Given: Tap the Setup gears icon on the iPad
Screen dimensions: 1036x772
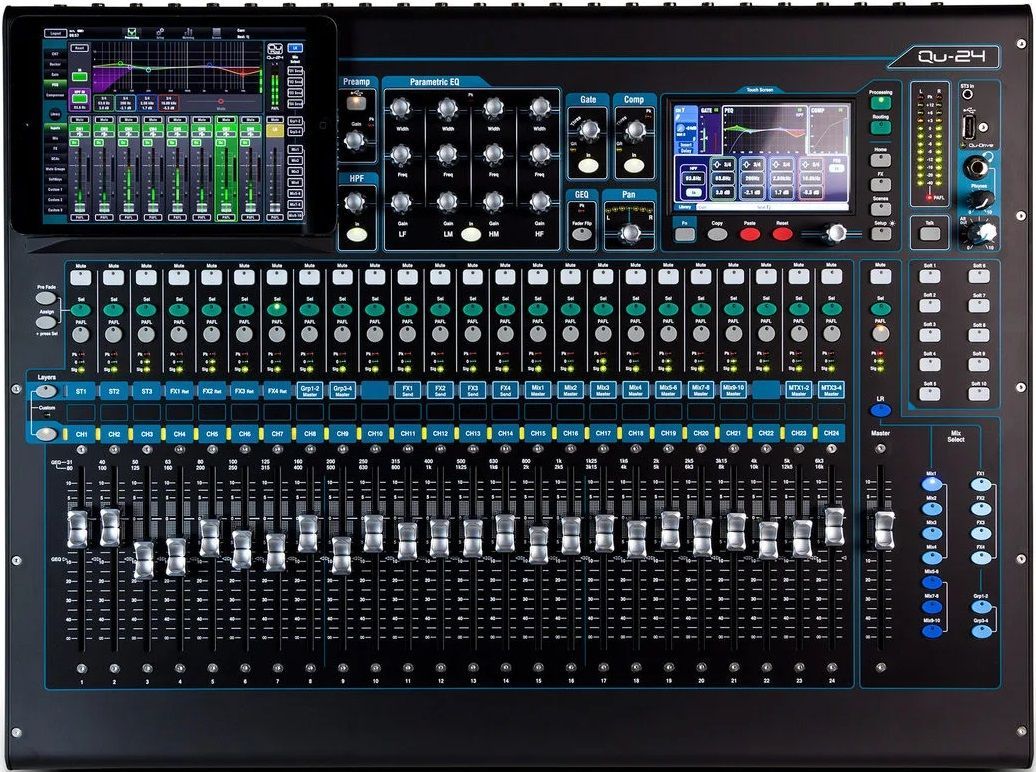Looking at the screenshot, I should point(160,33).
